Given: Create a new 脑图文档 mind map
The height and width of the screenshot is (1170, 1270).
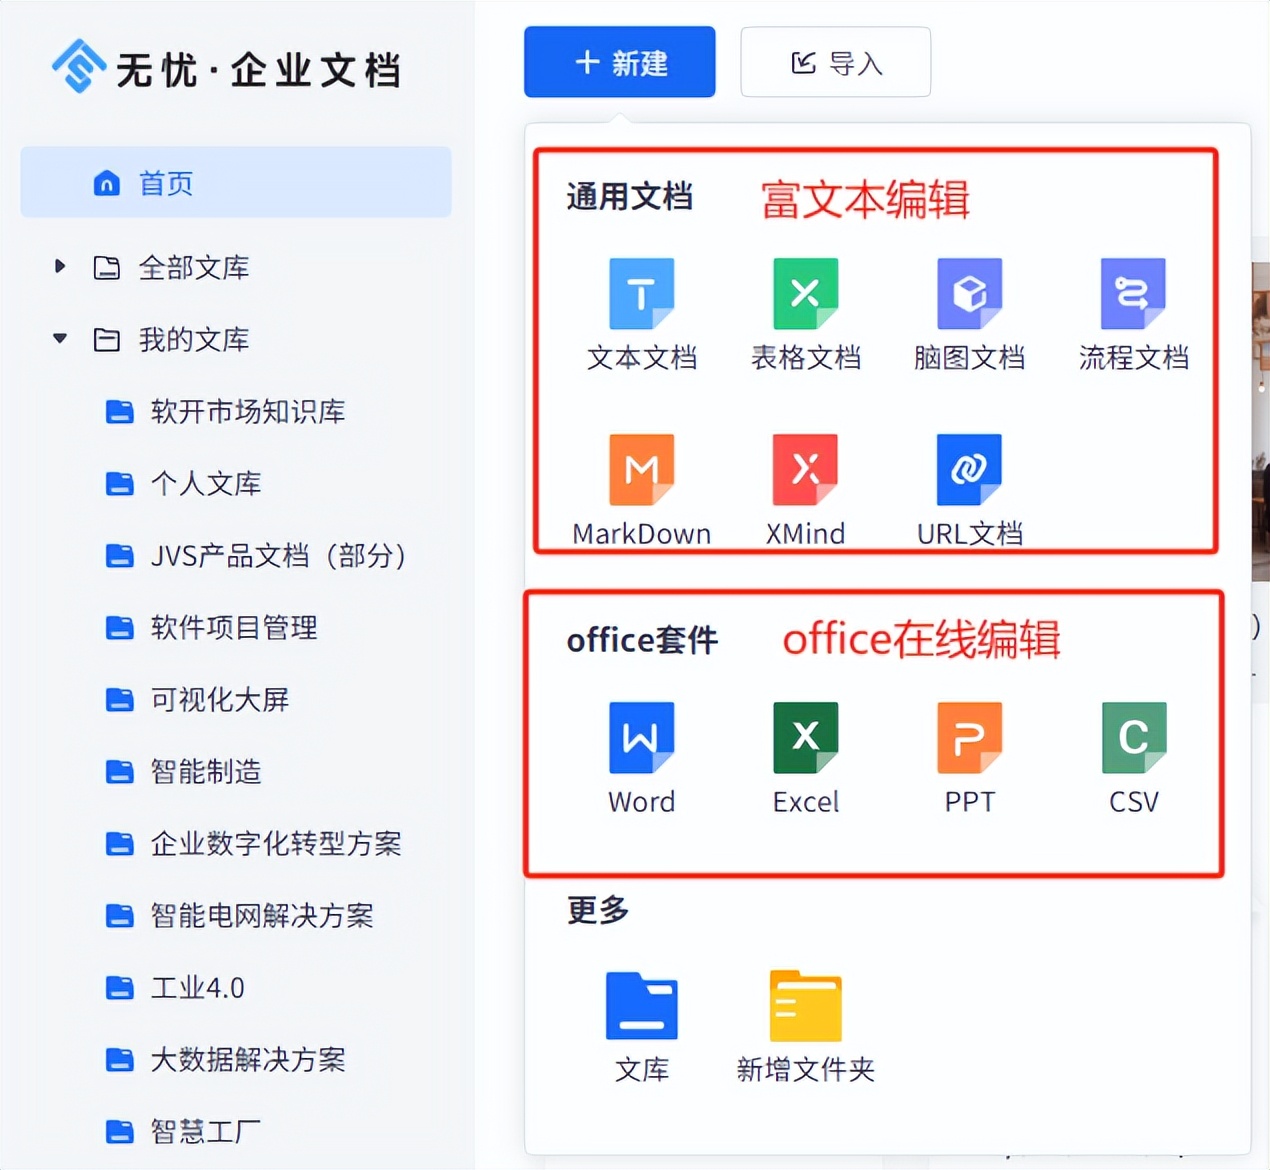Looking at the screenshot, I should [x=970, y=313].
